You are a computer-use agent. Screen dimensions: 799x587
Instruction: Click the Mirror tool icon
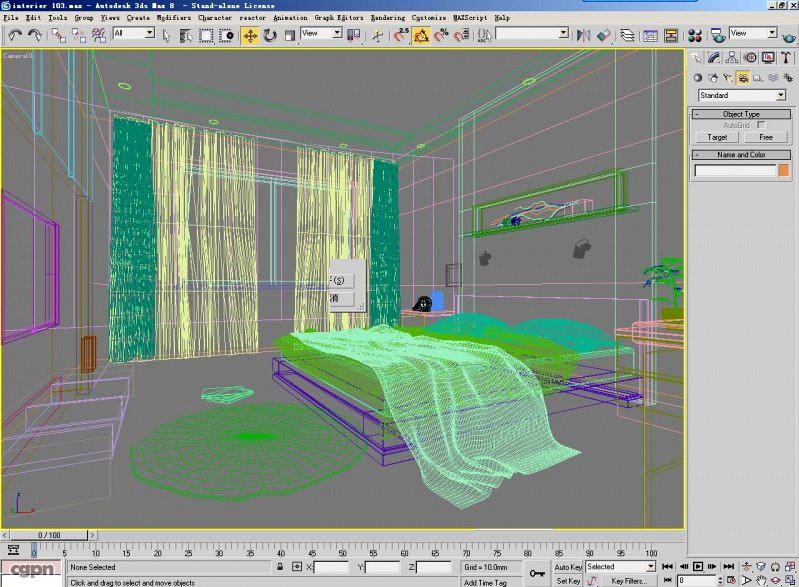pyautogui.click(x=583, y=35)
